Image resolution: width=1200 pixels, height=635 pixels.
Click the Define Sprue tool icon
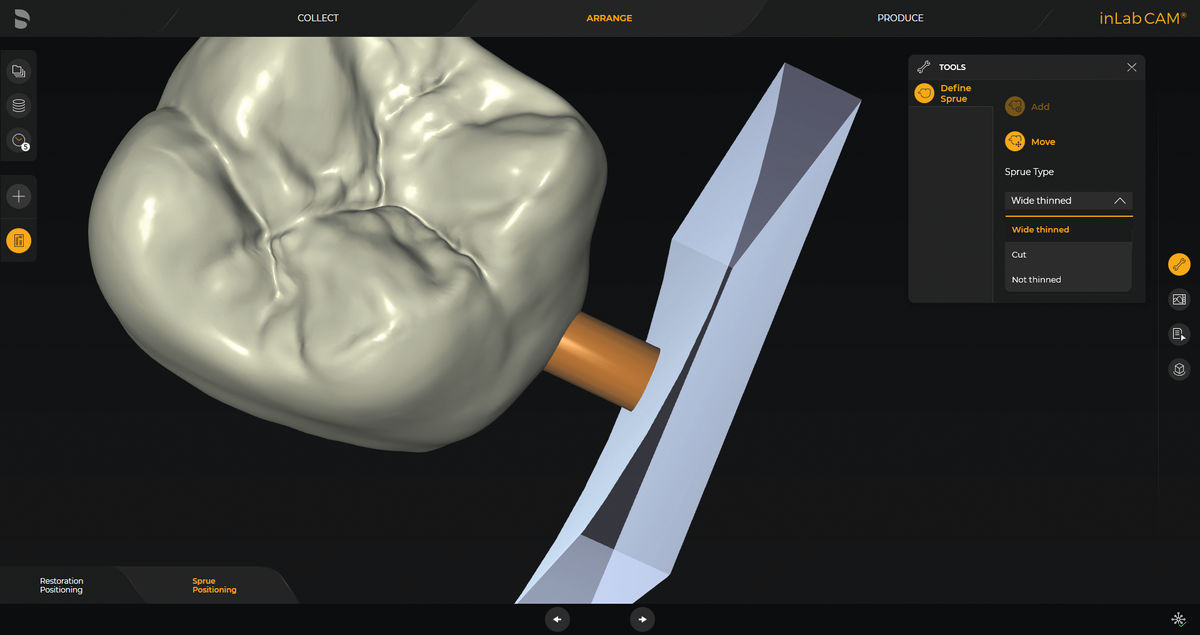pos(925,93)
